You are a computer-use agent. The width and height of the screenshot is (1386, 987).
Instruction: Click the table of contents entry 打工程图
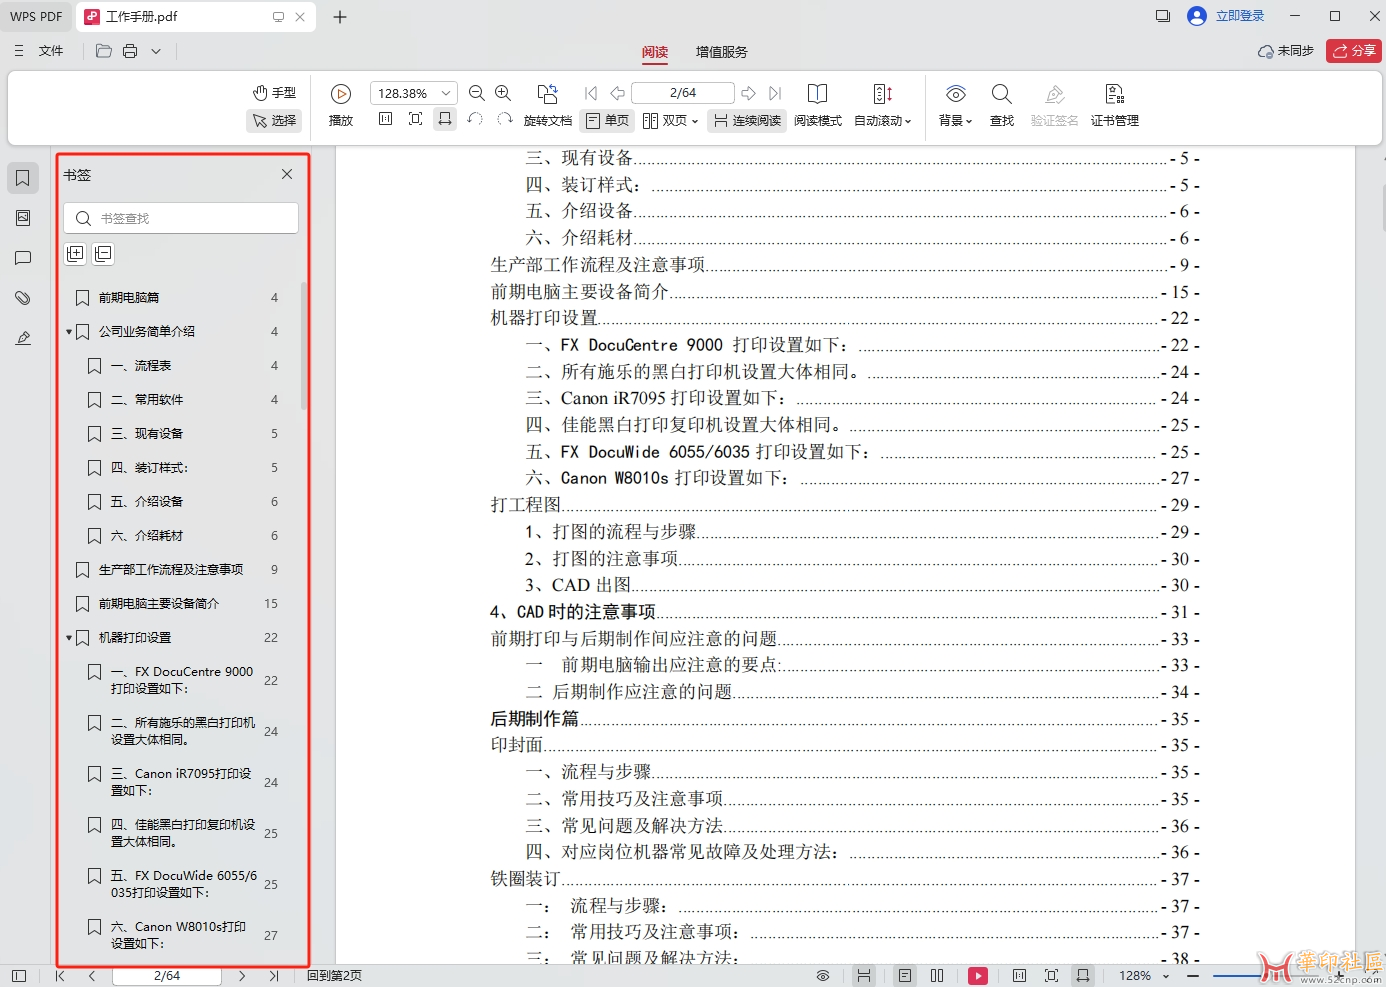(526, 505)
